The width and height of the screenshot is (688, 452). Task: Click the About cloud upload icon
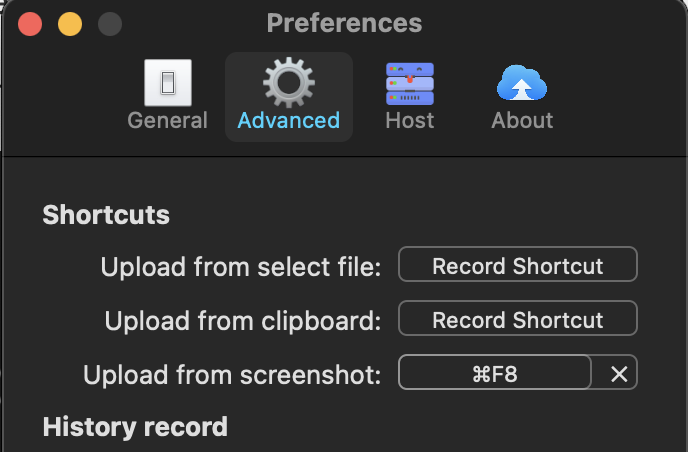[x=522, y=83]
